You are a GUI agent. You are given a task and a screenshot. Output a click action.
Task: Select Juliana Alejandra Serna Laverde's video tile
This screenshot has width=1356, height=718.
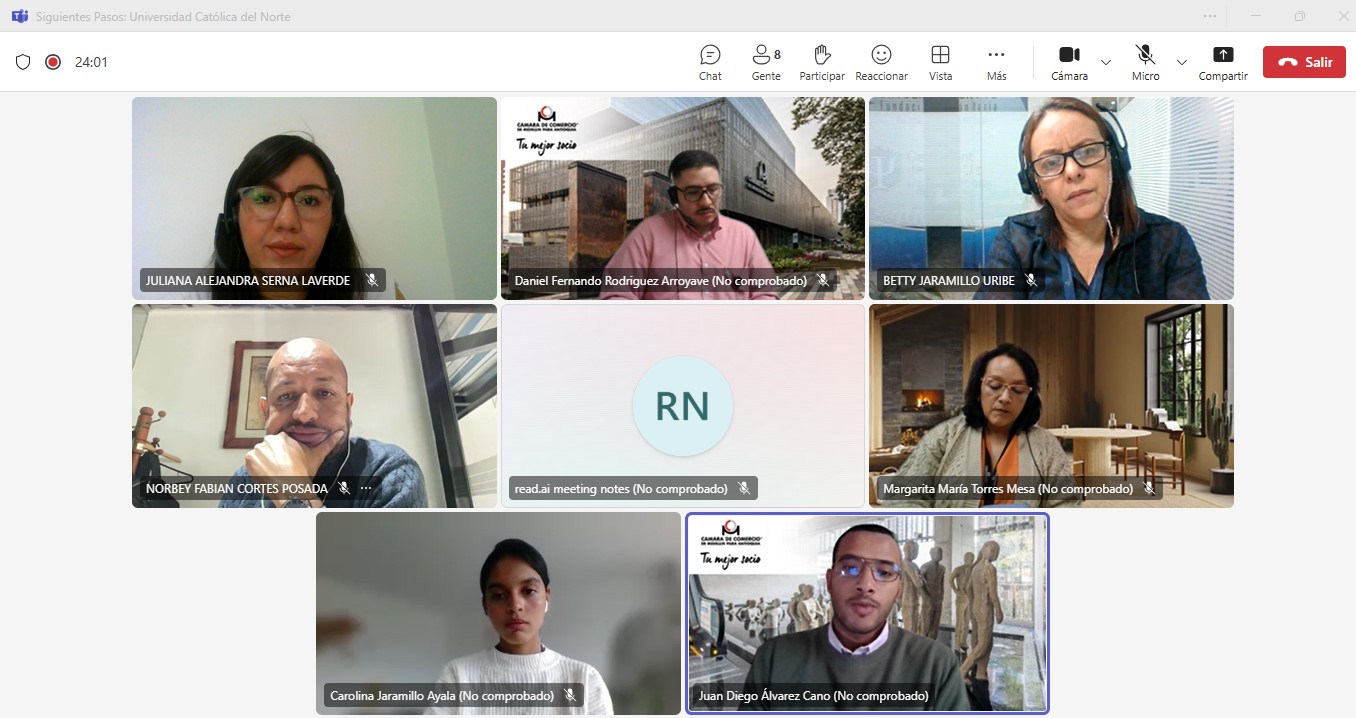pyautogui.click(x=314, y=190)
